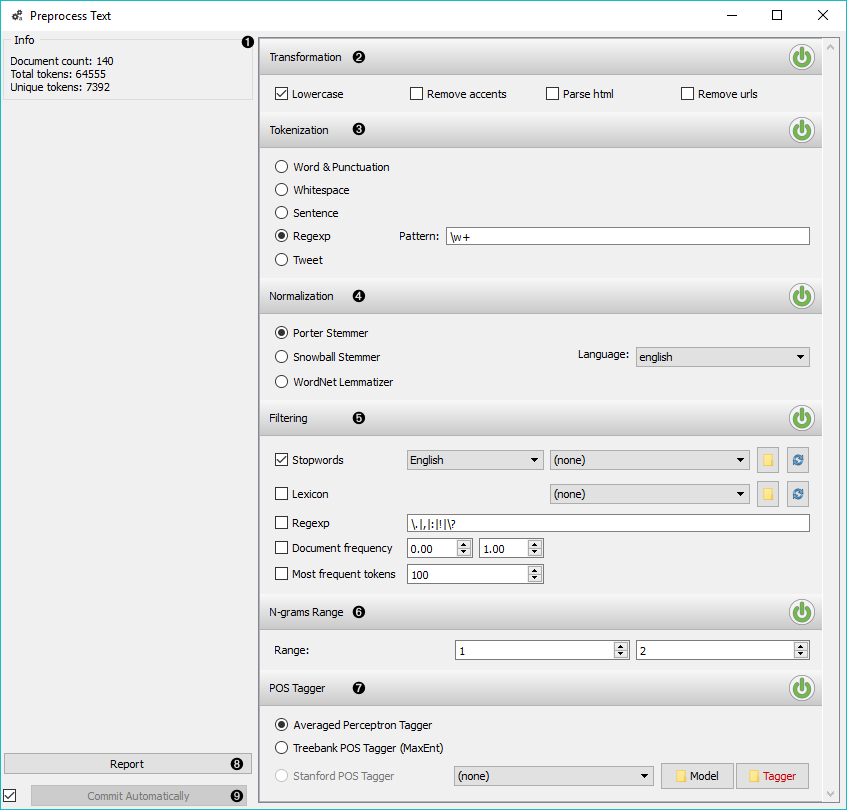Enable the Remove urls checkbox
This screenshot has width=847, height=810.
coord(687,94)
